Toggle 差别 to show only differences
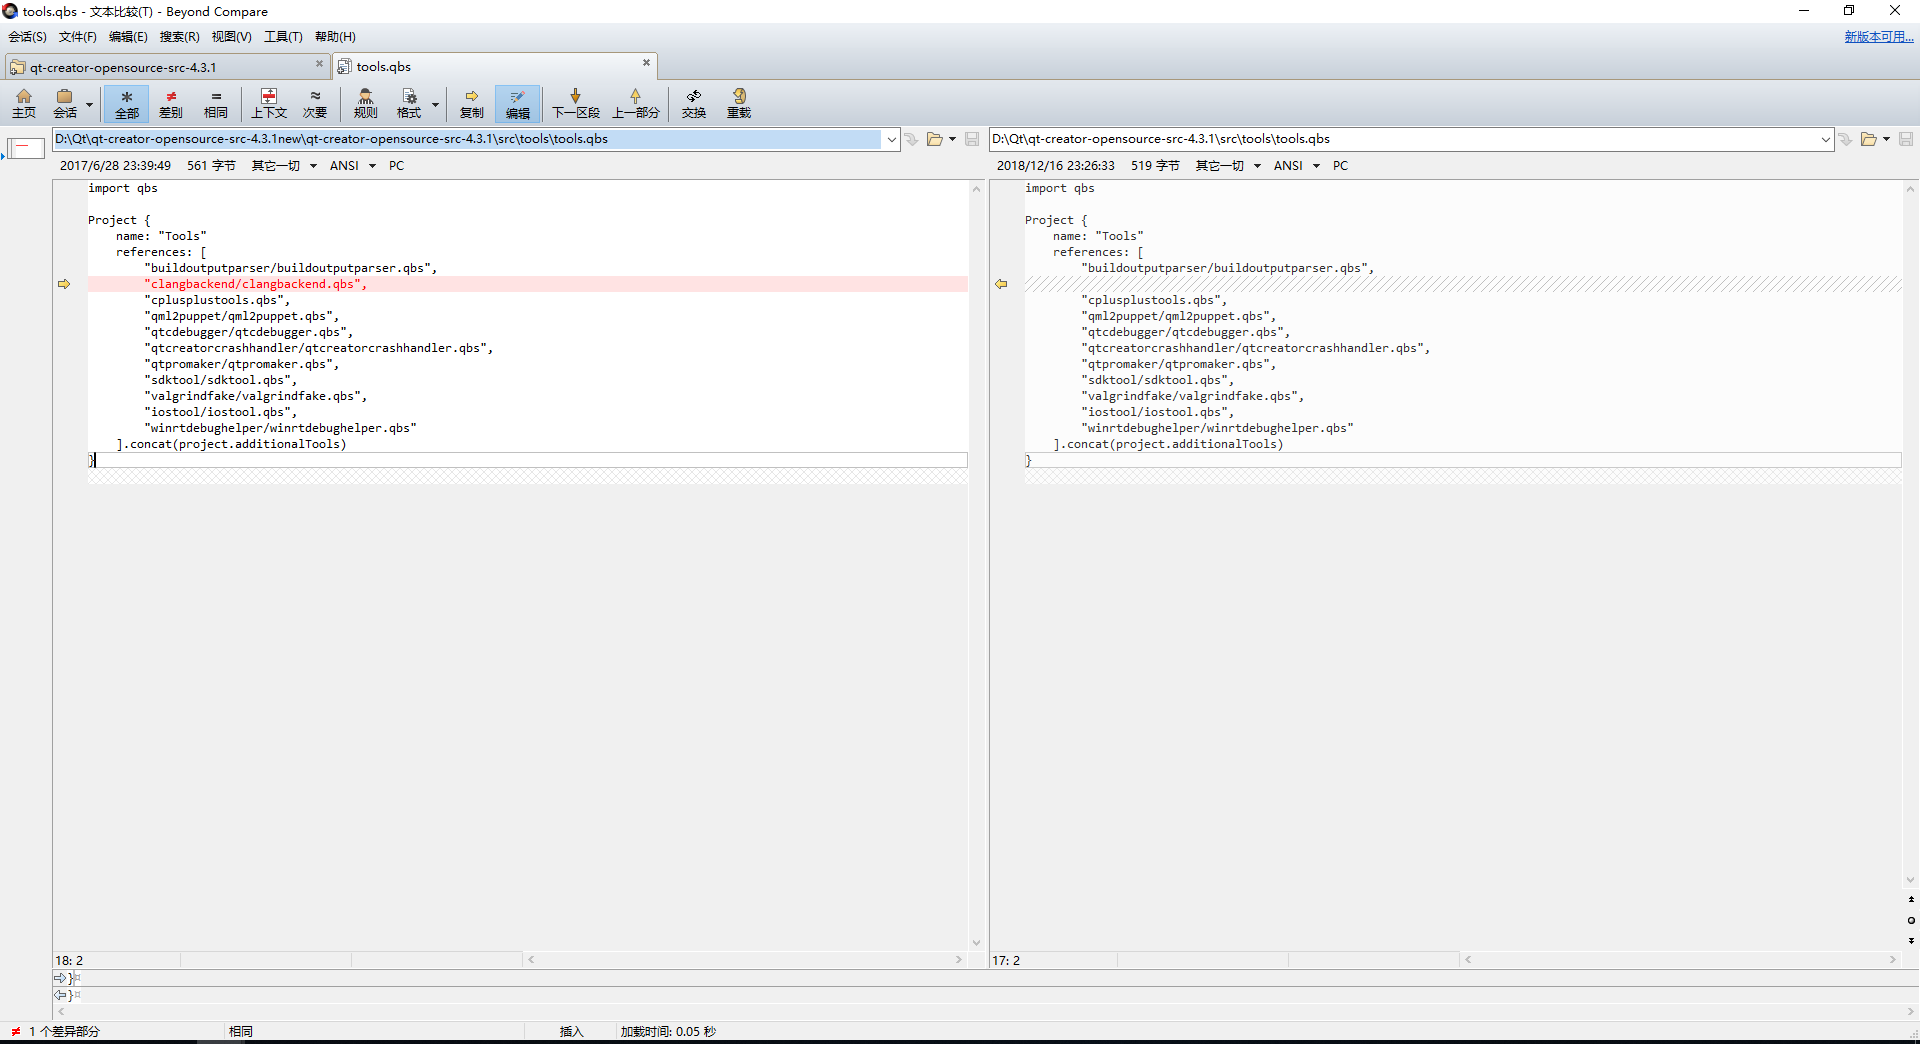Screen dimensions: 1920x1044 [170, 104]
